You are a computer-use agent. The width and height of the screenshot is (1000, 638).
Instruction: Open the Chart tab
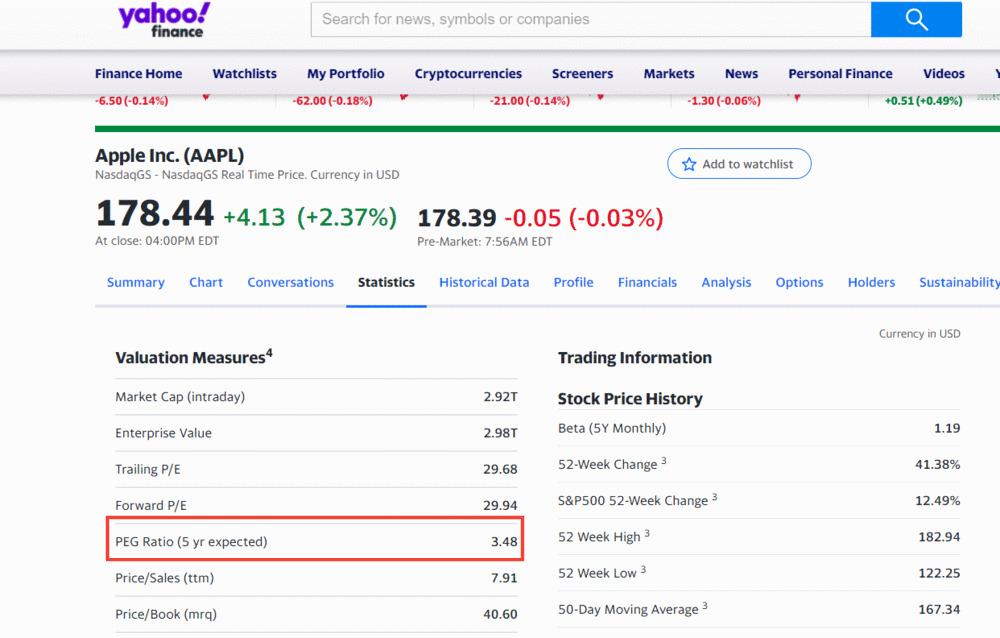pos(206,282)
